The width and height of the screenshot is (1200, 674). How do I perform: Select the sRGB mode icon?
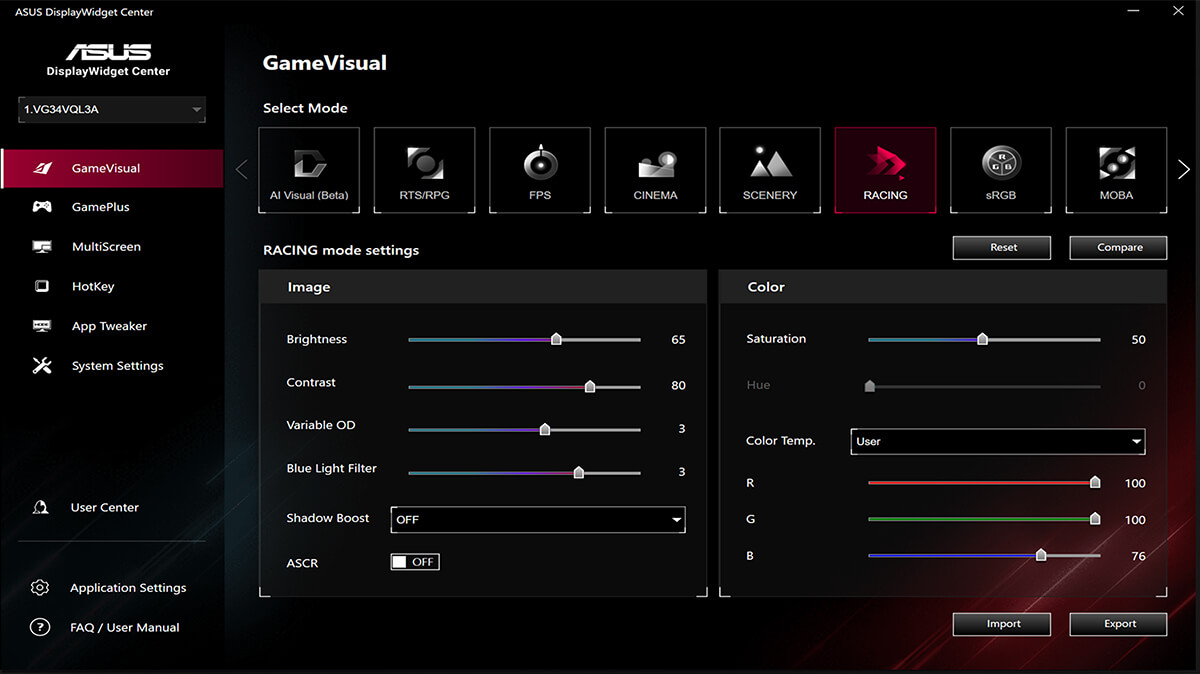click(1001, 170)
